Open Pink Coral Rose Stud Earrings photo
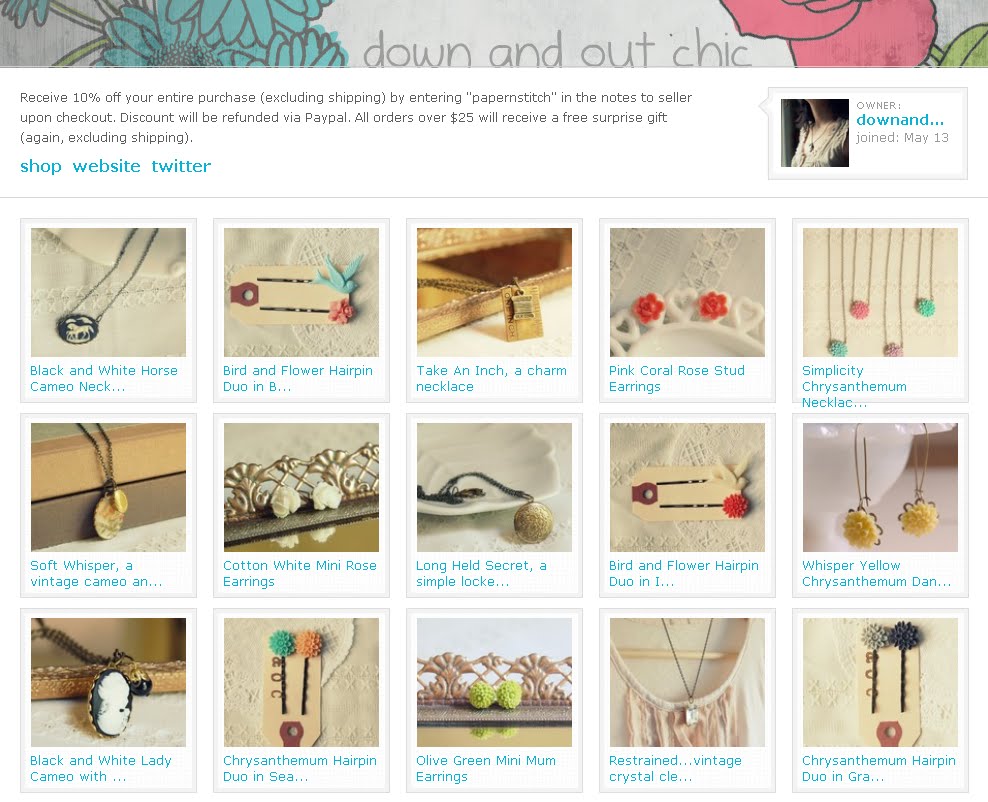988x802 pixels. click(x=687, y=292)
